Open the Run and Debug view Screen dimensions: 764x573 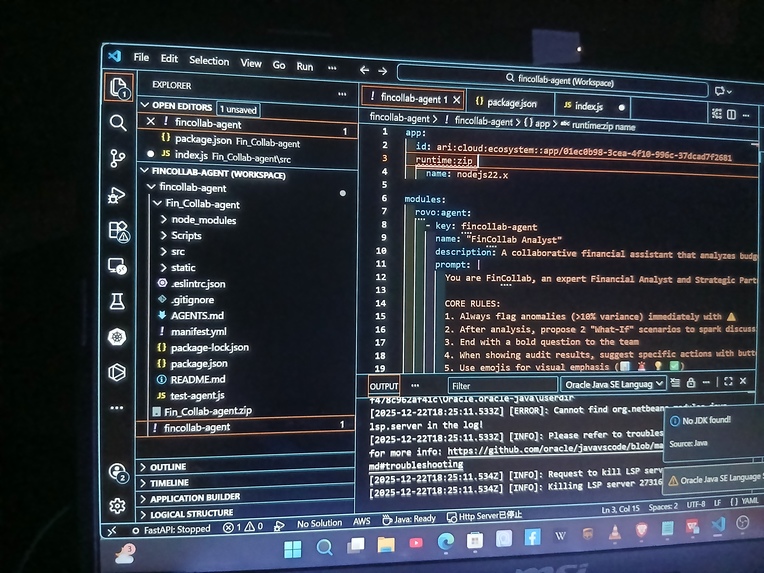[x=116, y=194]
